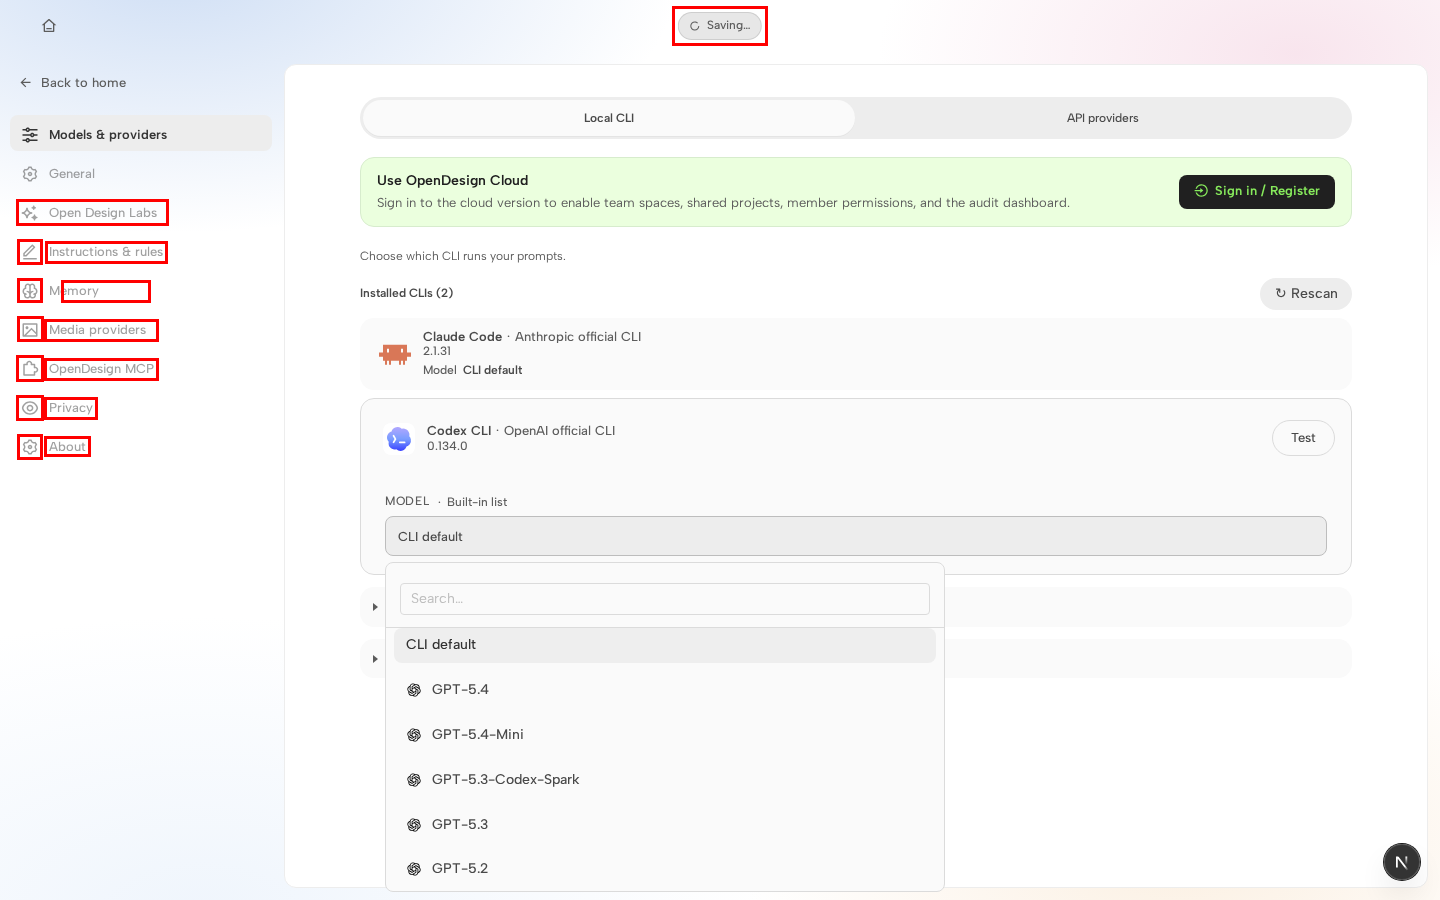
Task: Select GPT-5.3 from the model list
Action: point(665,825)
